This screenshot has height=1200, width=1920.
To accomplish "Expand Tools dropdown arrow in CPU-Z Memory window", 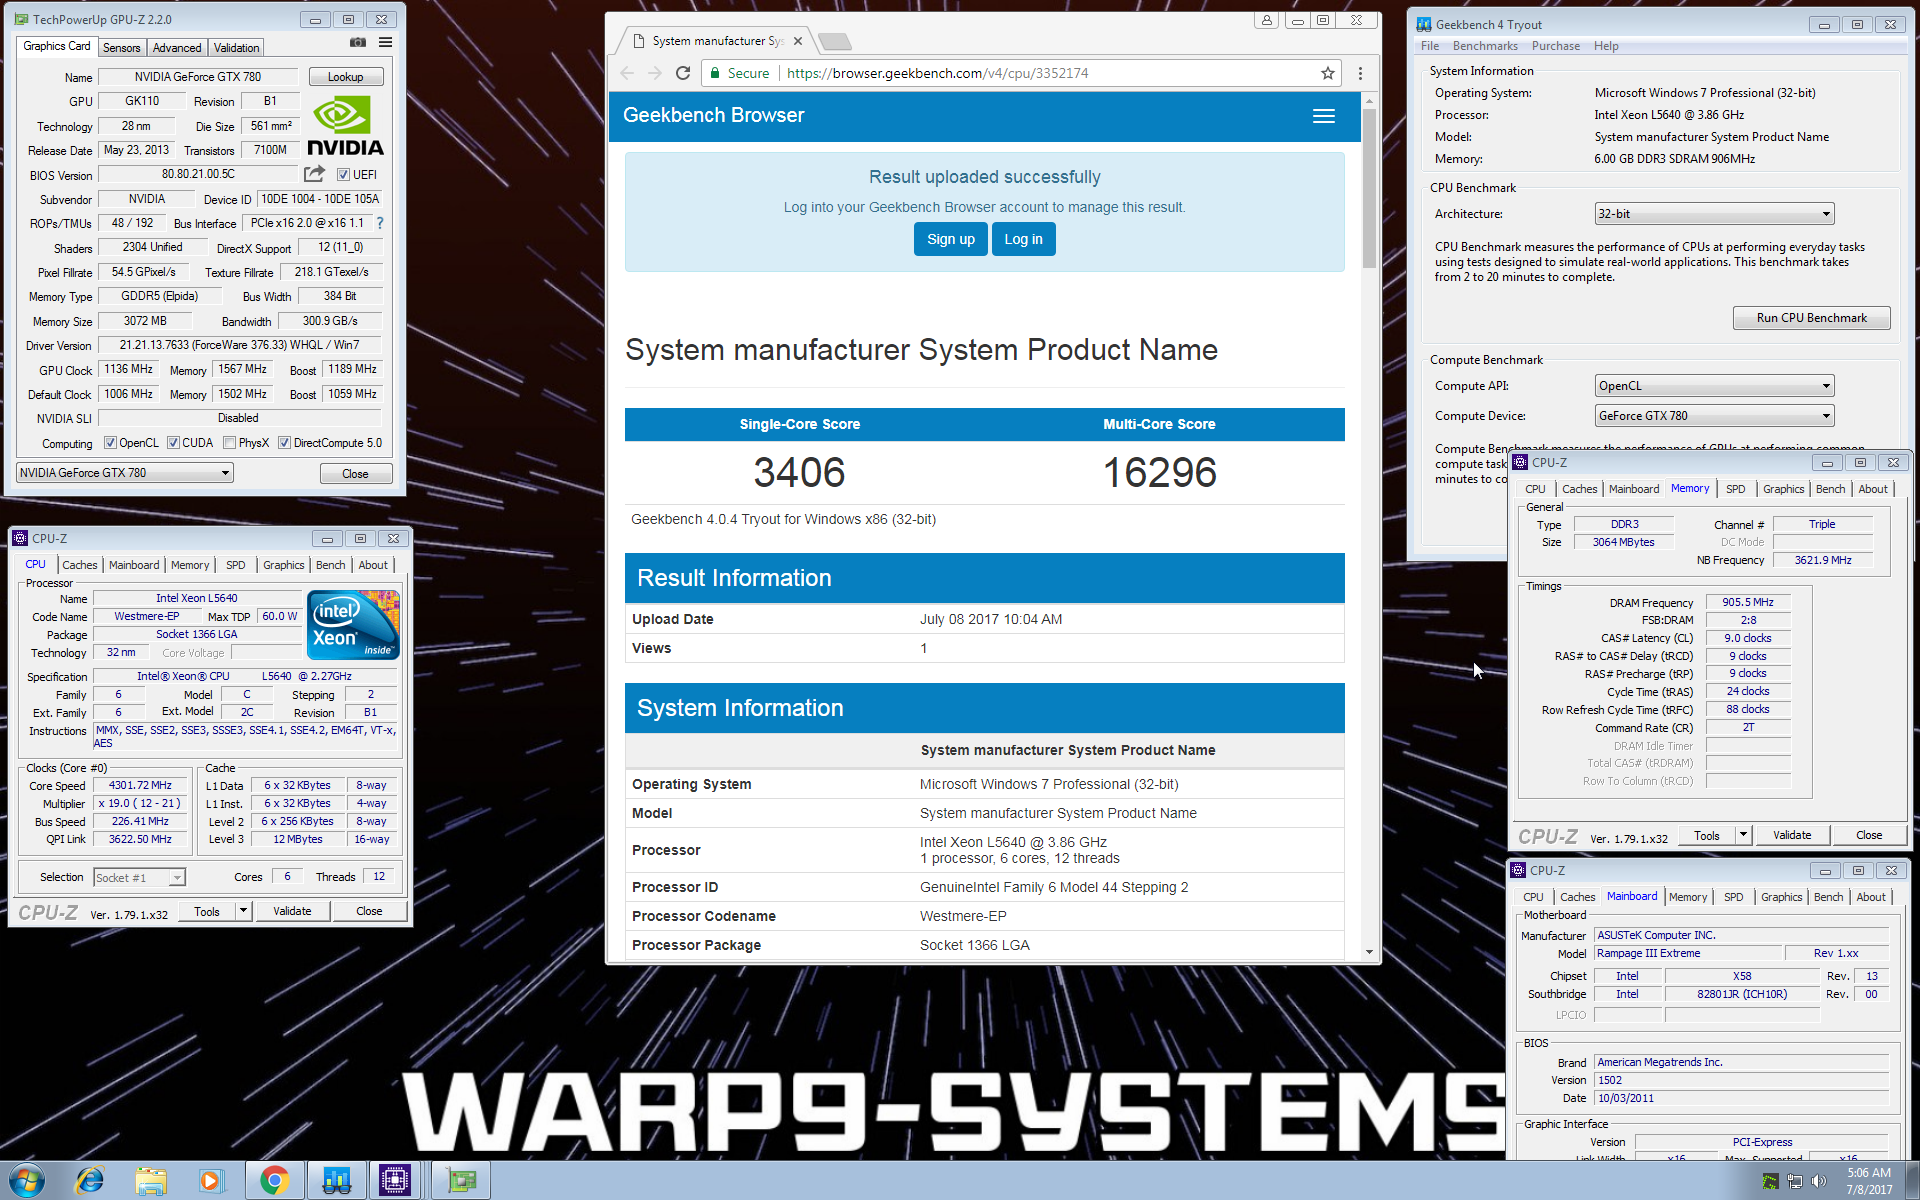I will [x=1743, y=835].
